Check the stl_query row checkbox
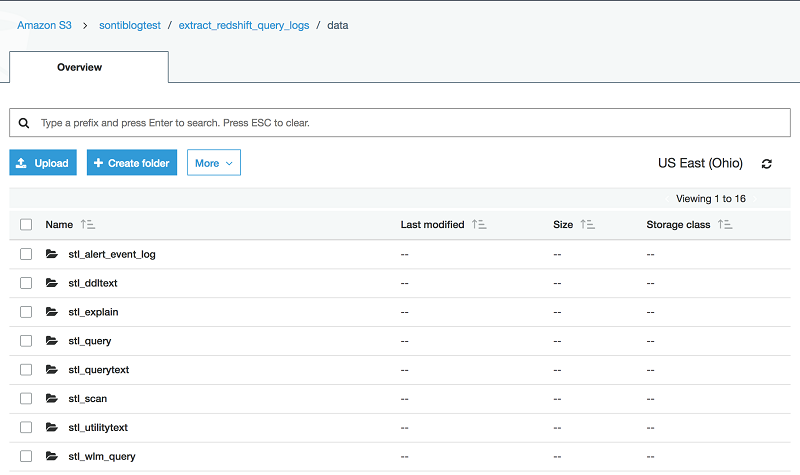The height and width of the screenshot is (475, 800). coord(26,341)
